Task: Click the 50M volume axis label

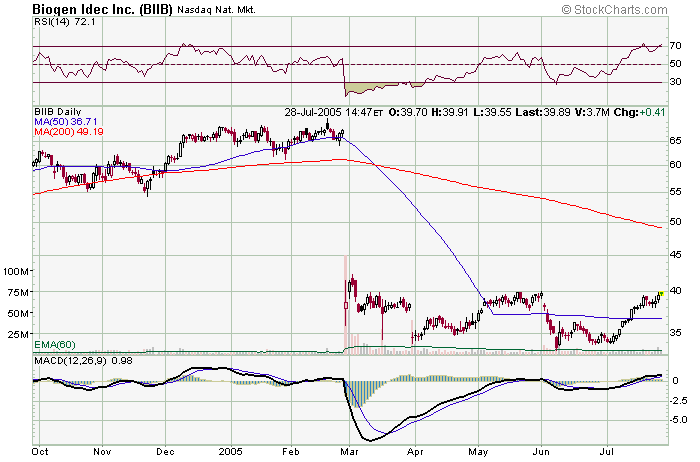Action: point(19,313)
